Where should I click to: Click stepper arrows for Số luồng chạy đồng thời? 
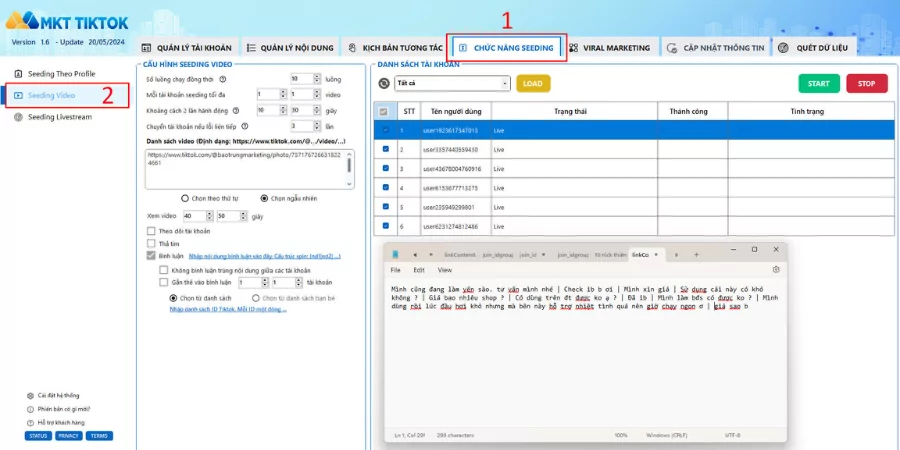(317, 79)
